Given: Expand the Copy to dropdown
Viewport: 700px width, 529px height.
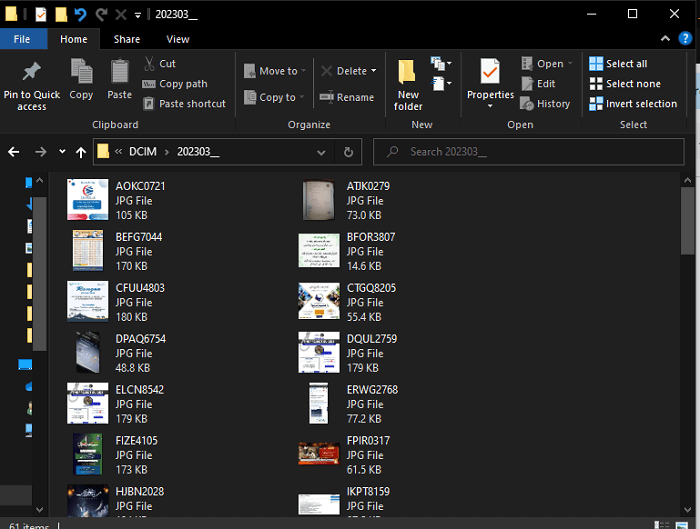Looking at the screenshot, I should pyautogui.click(x=276, y=98).
